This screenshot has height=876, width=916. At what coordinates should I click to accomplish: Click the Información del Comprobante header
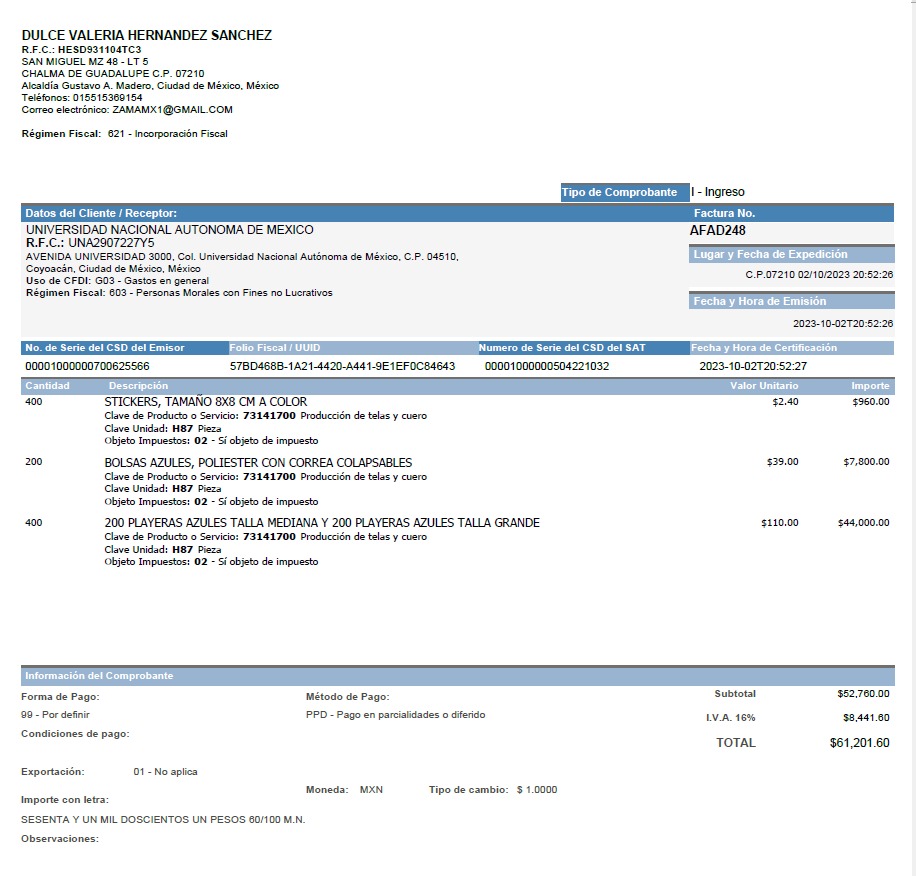coord(99,676)
